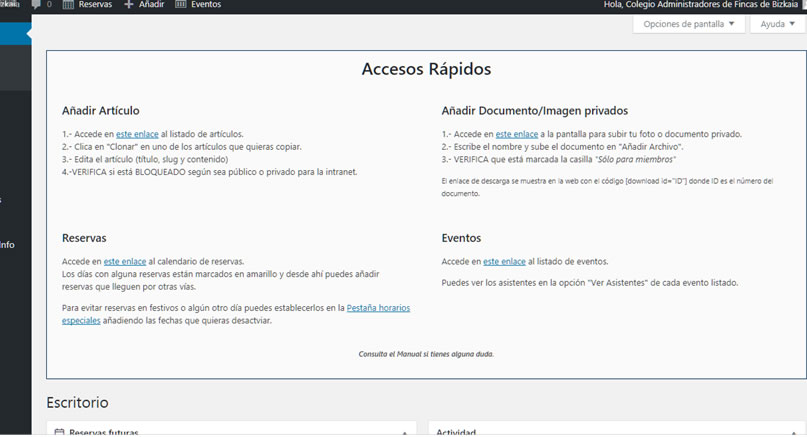
Task: Expand the Ayuda dropdown tab
Action: tap(778, 24)
